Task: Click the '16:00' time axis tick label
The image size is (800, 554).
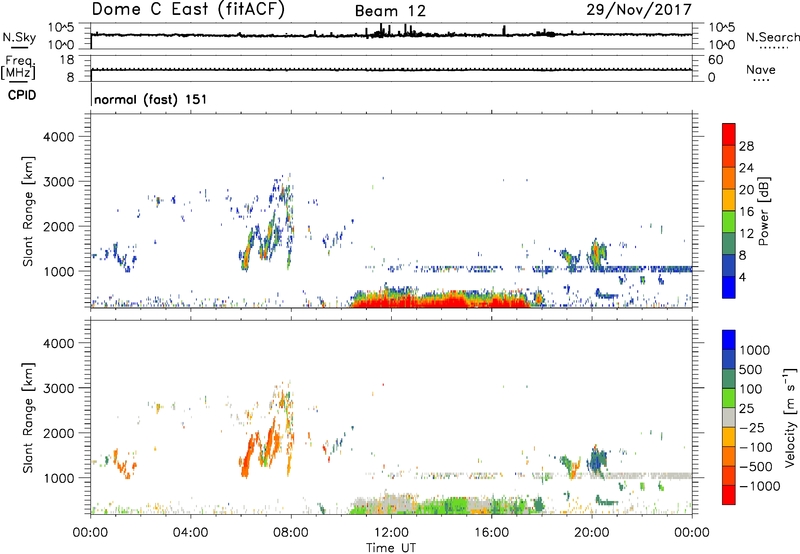Action: pyautogui.click(x=491, y=533)
